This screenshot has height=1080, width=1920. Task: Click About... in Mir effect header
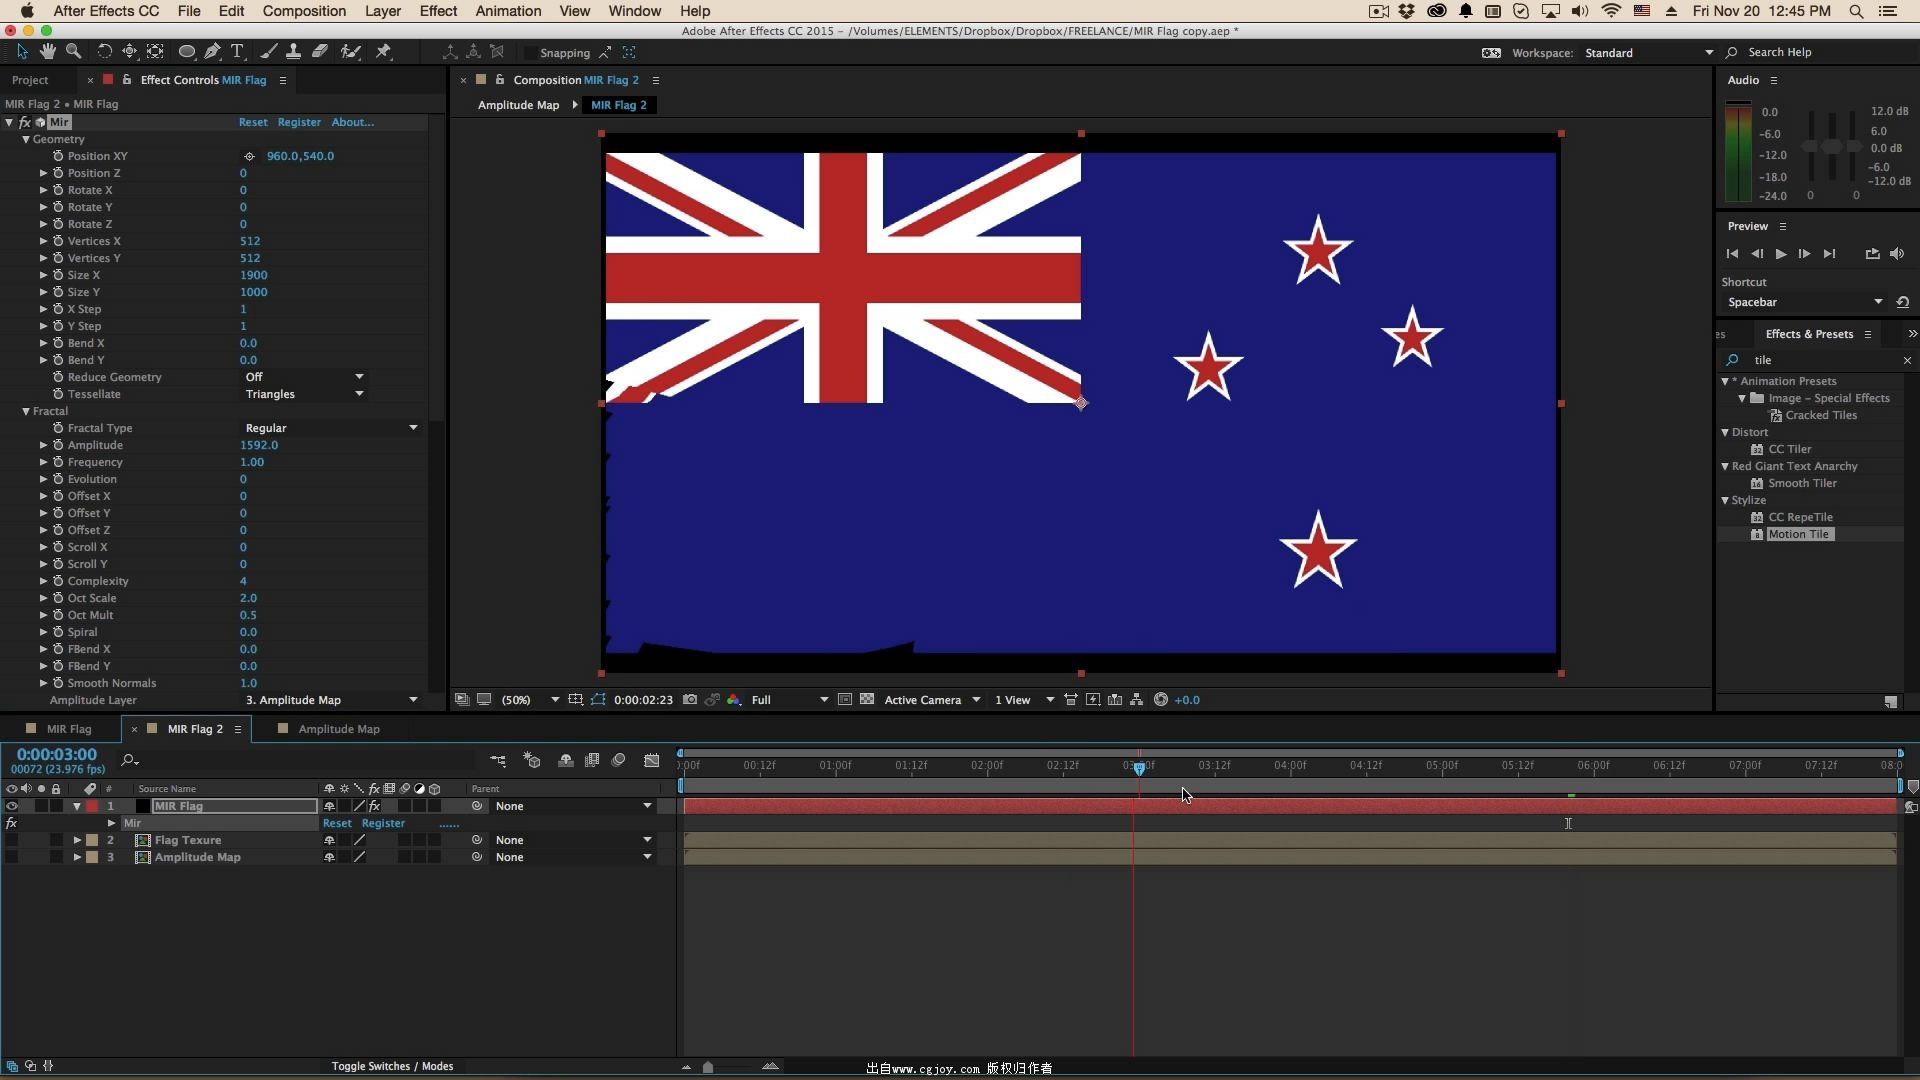352,122
